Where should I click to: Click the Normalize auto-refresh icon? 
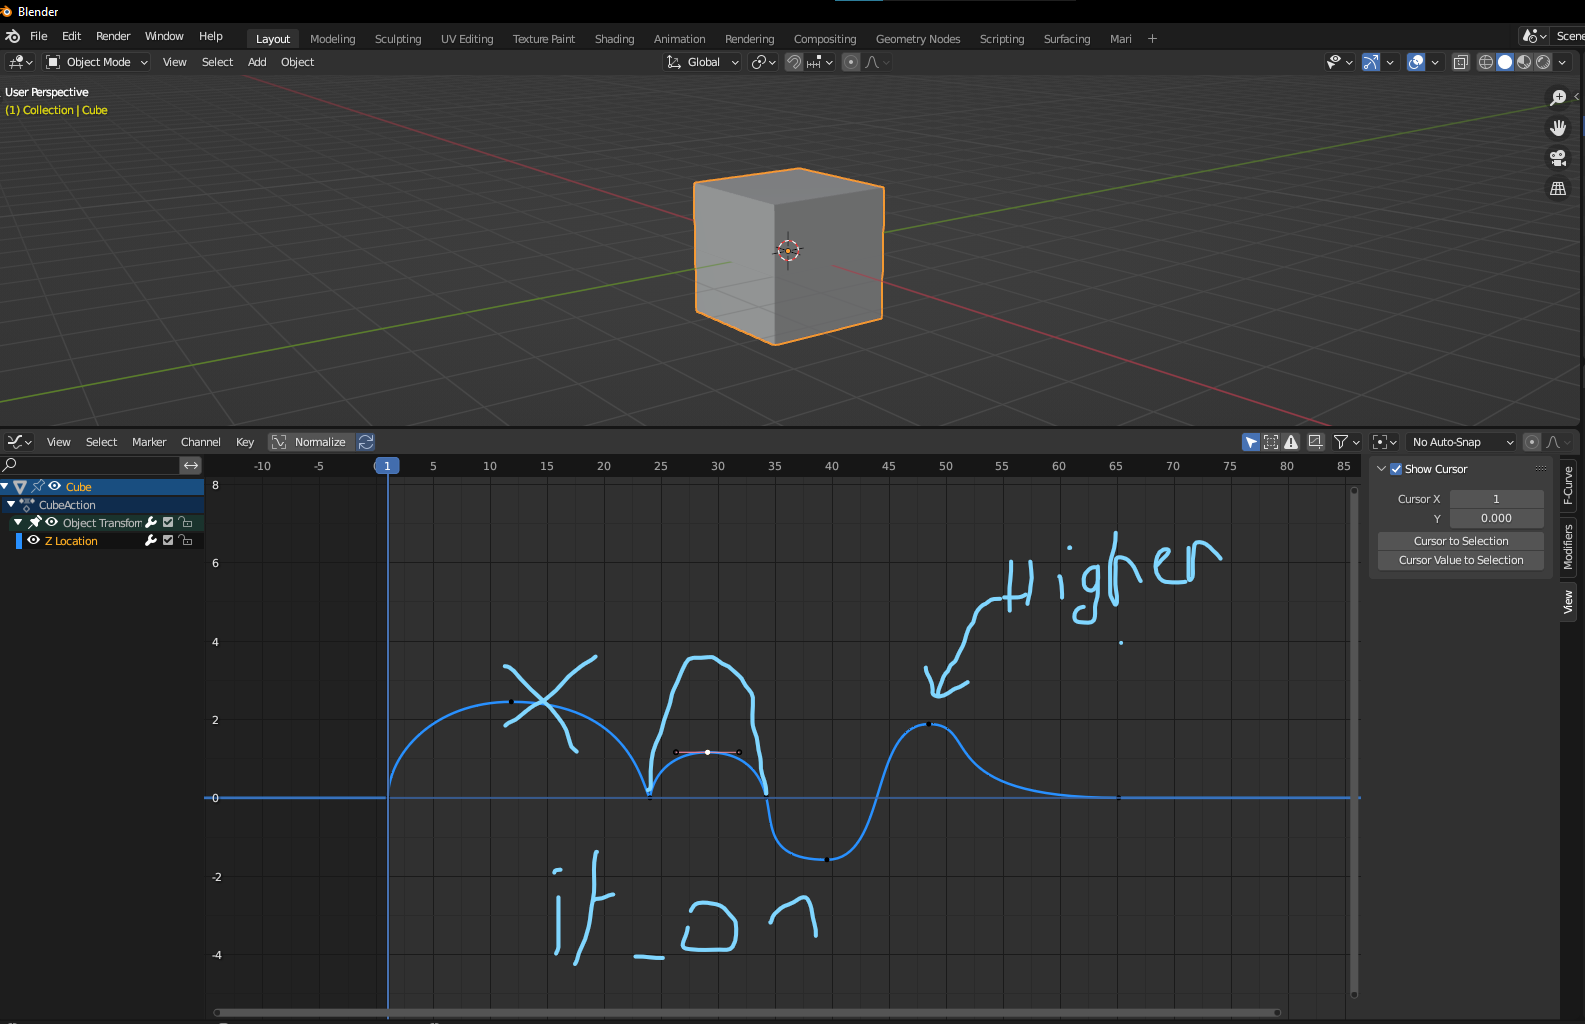(366, 442)
